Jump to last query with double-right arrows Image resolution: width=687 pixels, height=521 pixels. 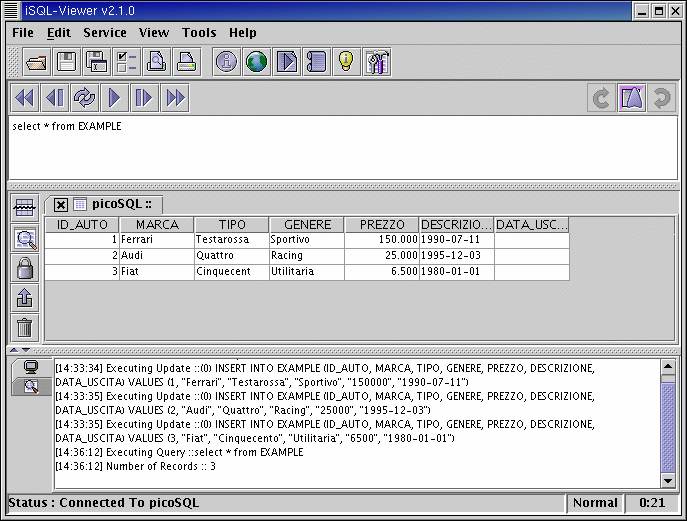[175, 98]
